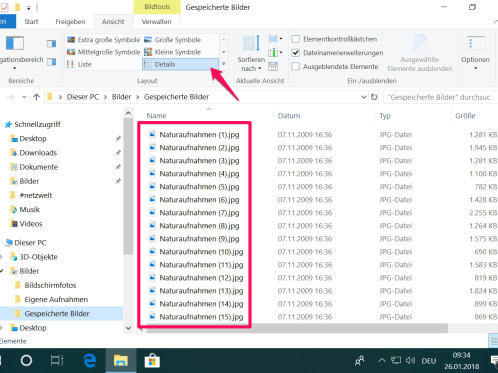
Task: Open Bildschirmfotos subfolder
Action: [x=46, y=285]
